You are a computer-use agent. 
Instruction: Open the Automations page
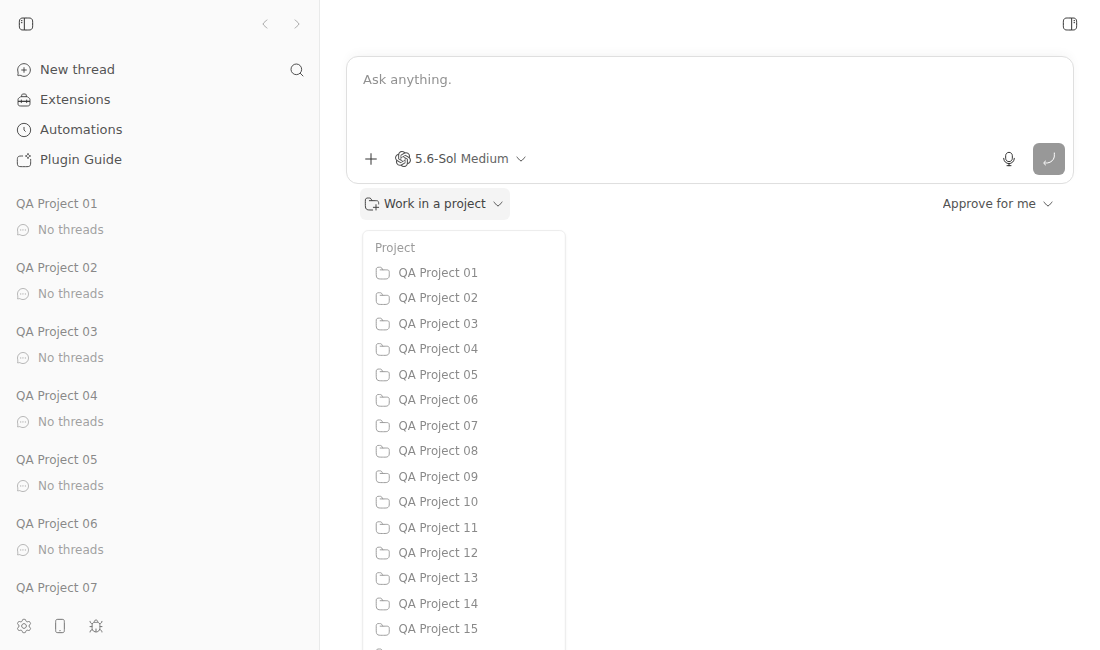coord(81,130)
